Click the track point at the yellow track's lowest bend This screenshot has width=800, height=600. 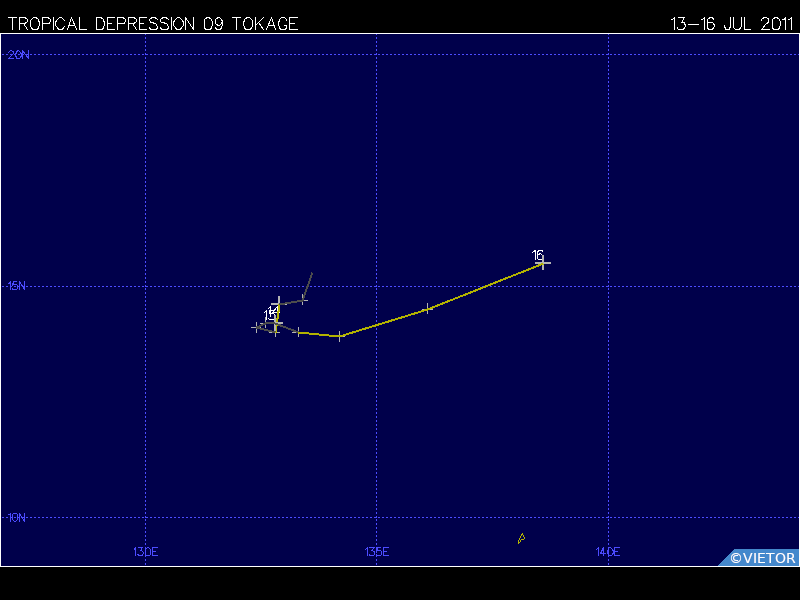tap(340, 336)
